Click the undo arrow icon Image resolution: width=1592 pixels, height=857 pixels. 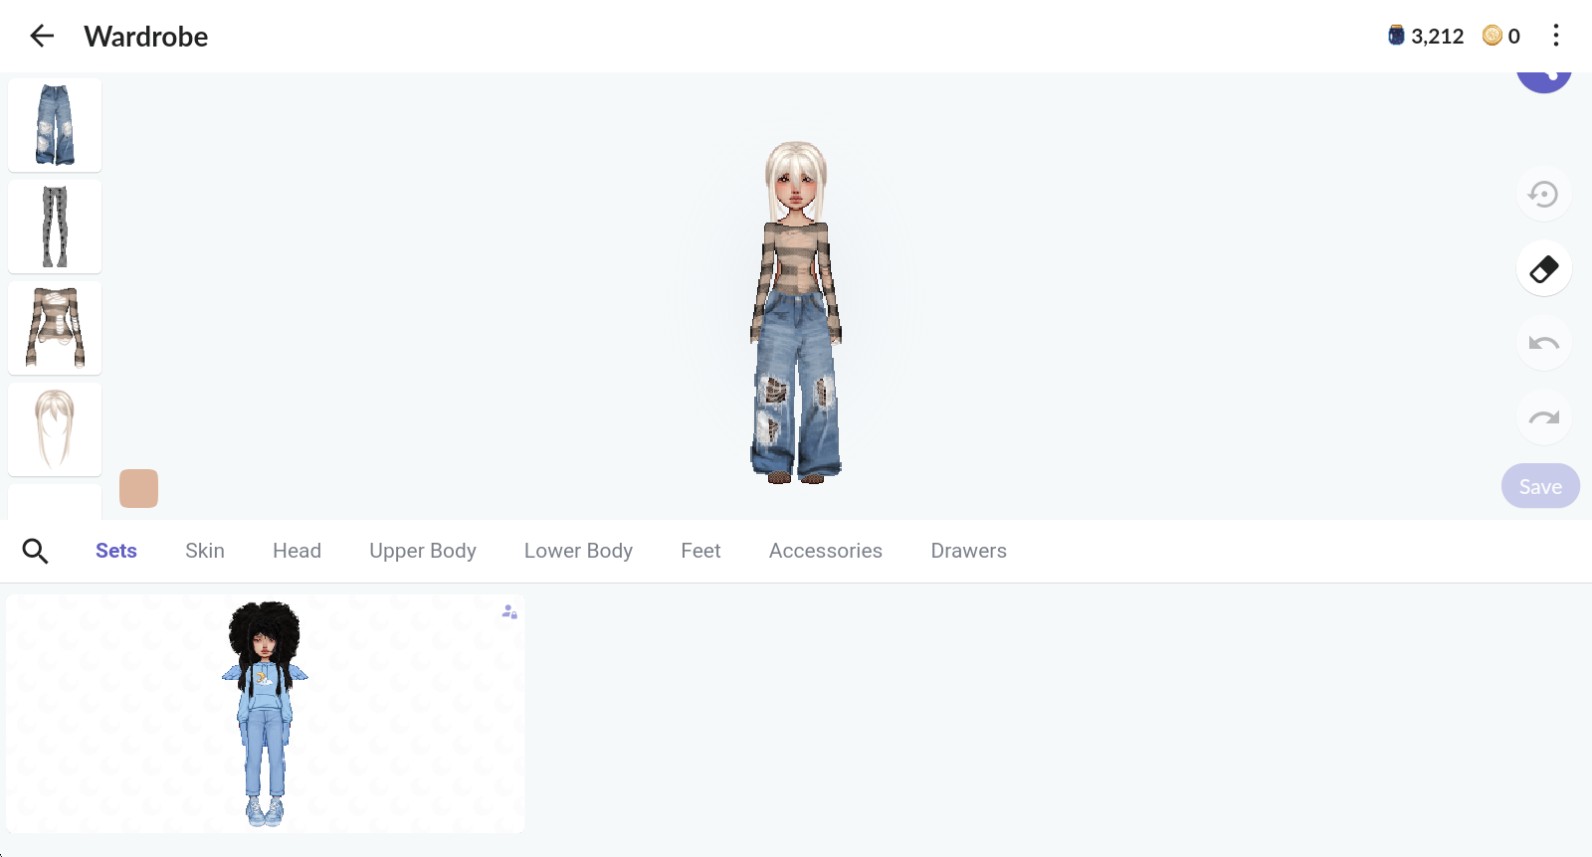[1543, 344]
